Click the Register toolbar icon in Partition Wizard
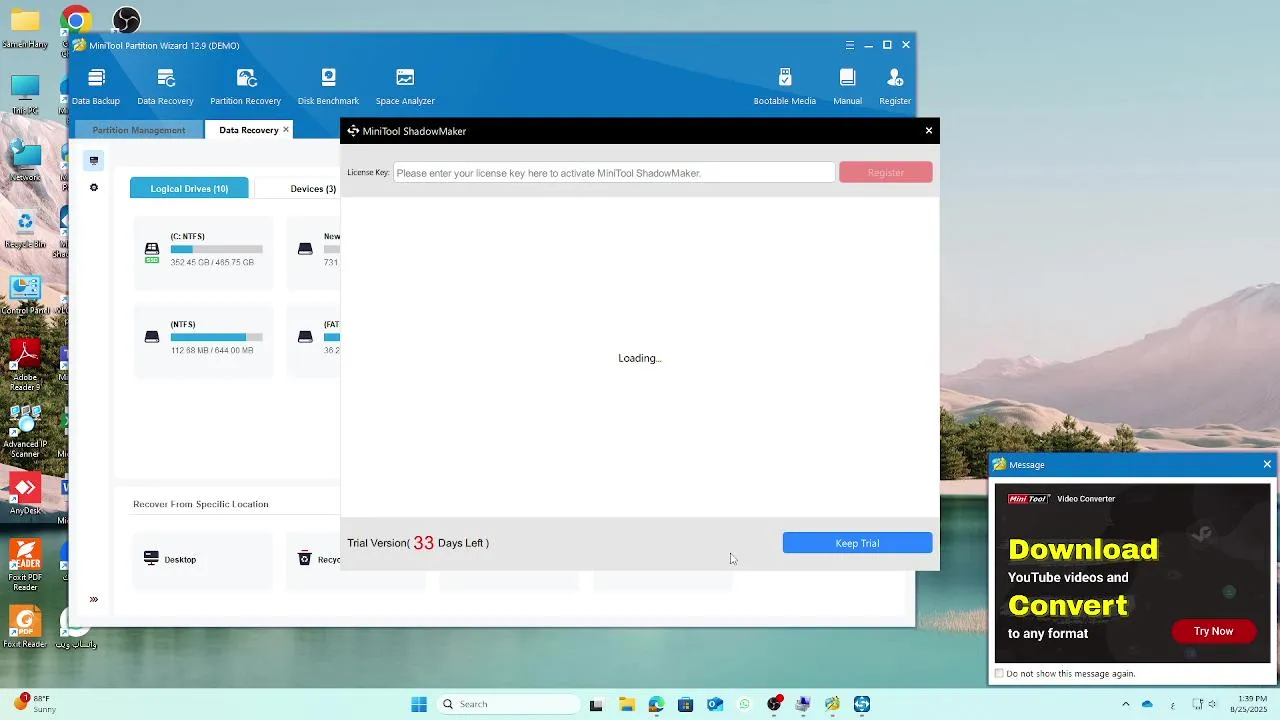Viewport: 1280px width, 720px height. click(895, 86)
